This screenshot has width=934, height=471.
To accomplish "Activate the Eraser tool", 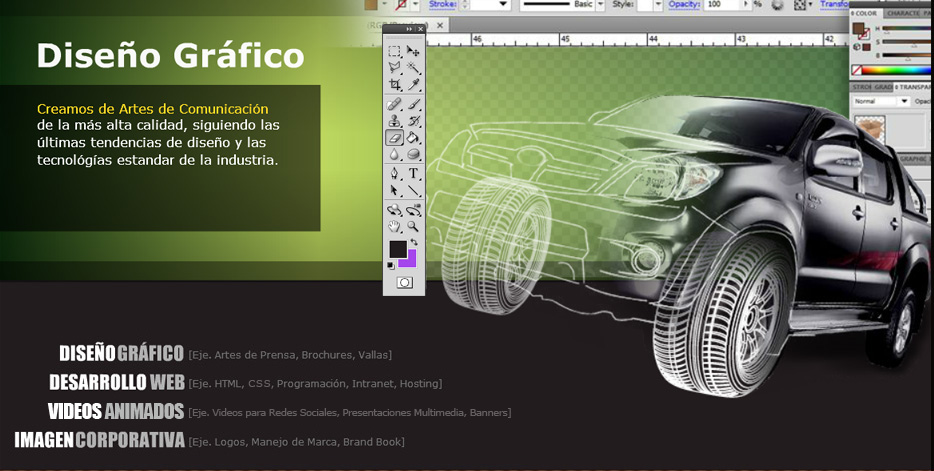I will click(x=395, y=138).
